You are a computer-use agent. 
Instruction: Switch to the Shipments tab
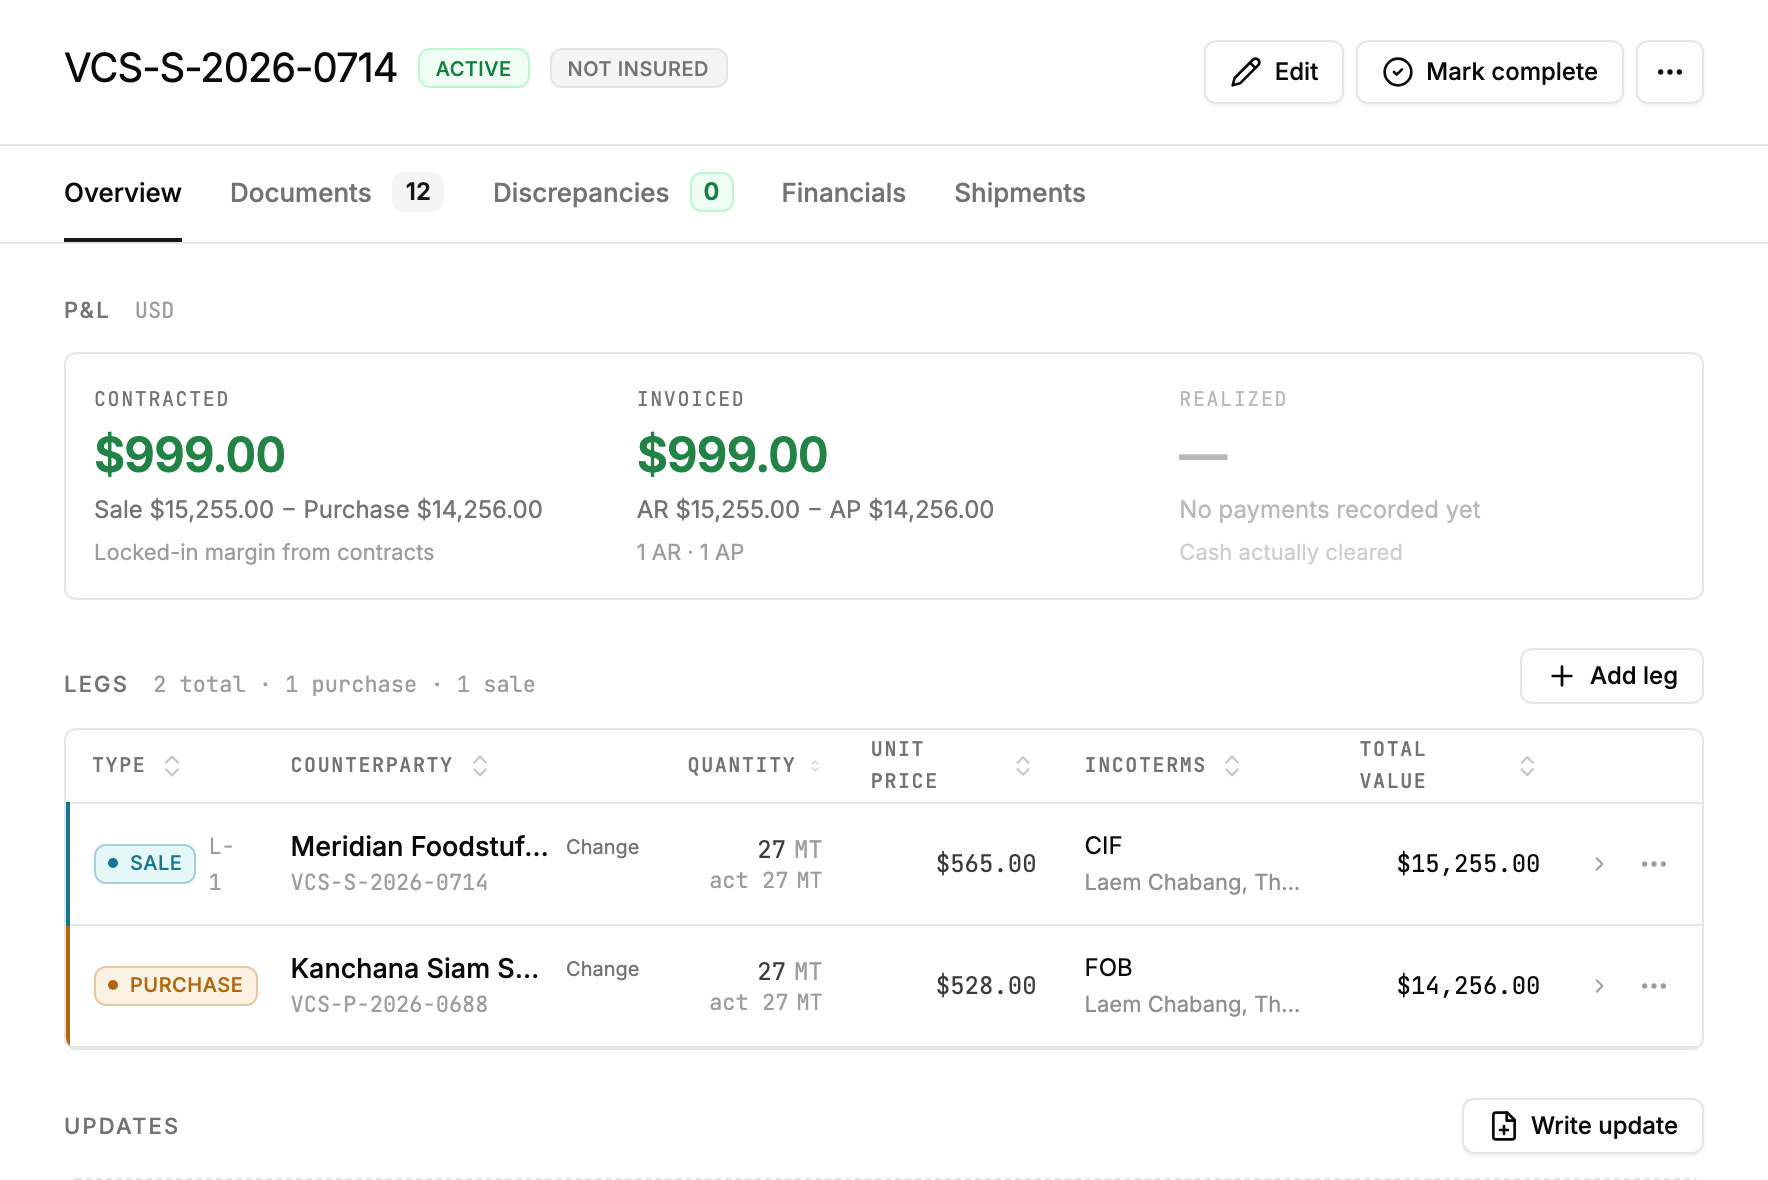pos(1019,193)
